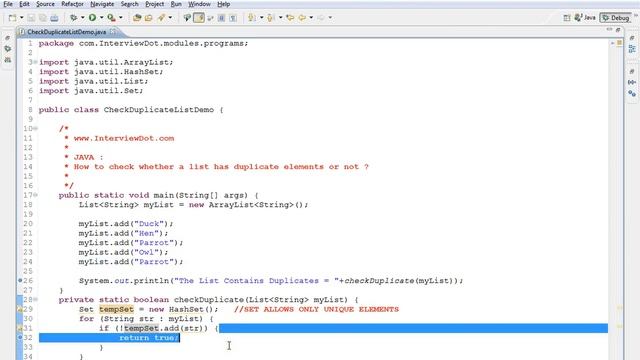Switch to the Debug perspective
The width and height of the screenshot is (640, 360).
coord(616,18)
